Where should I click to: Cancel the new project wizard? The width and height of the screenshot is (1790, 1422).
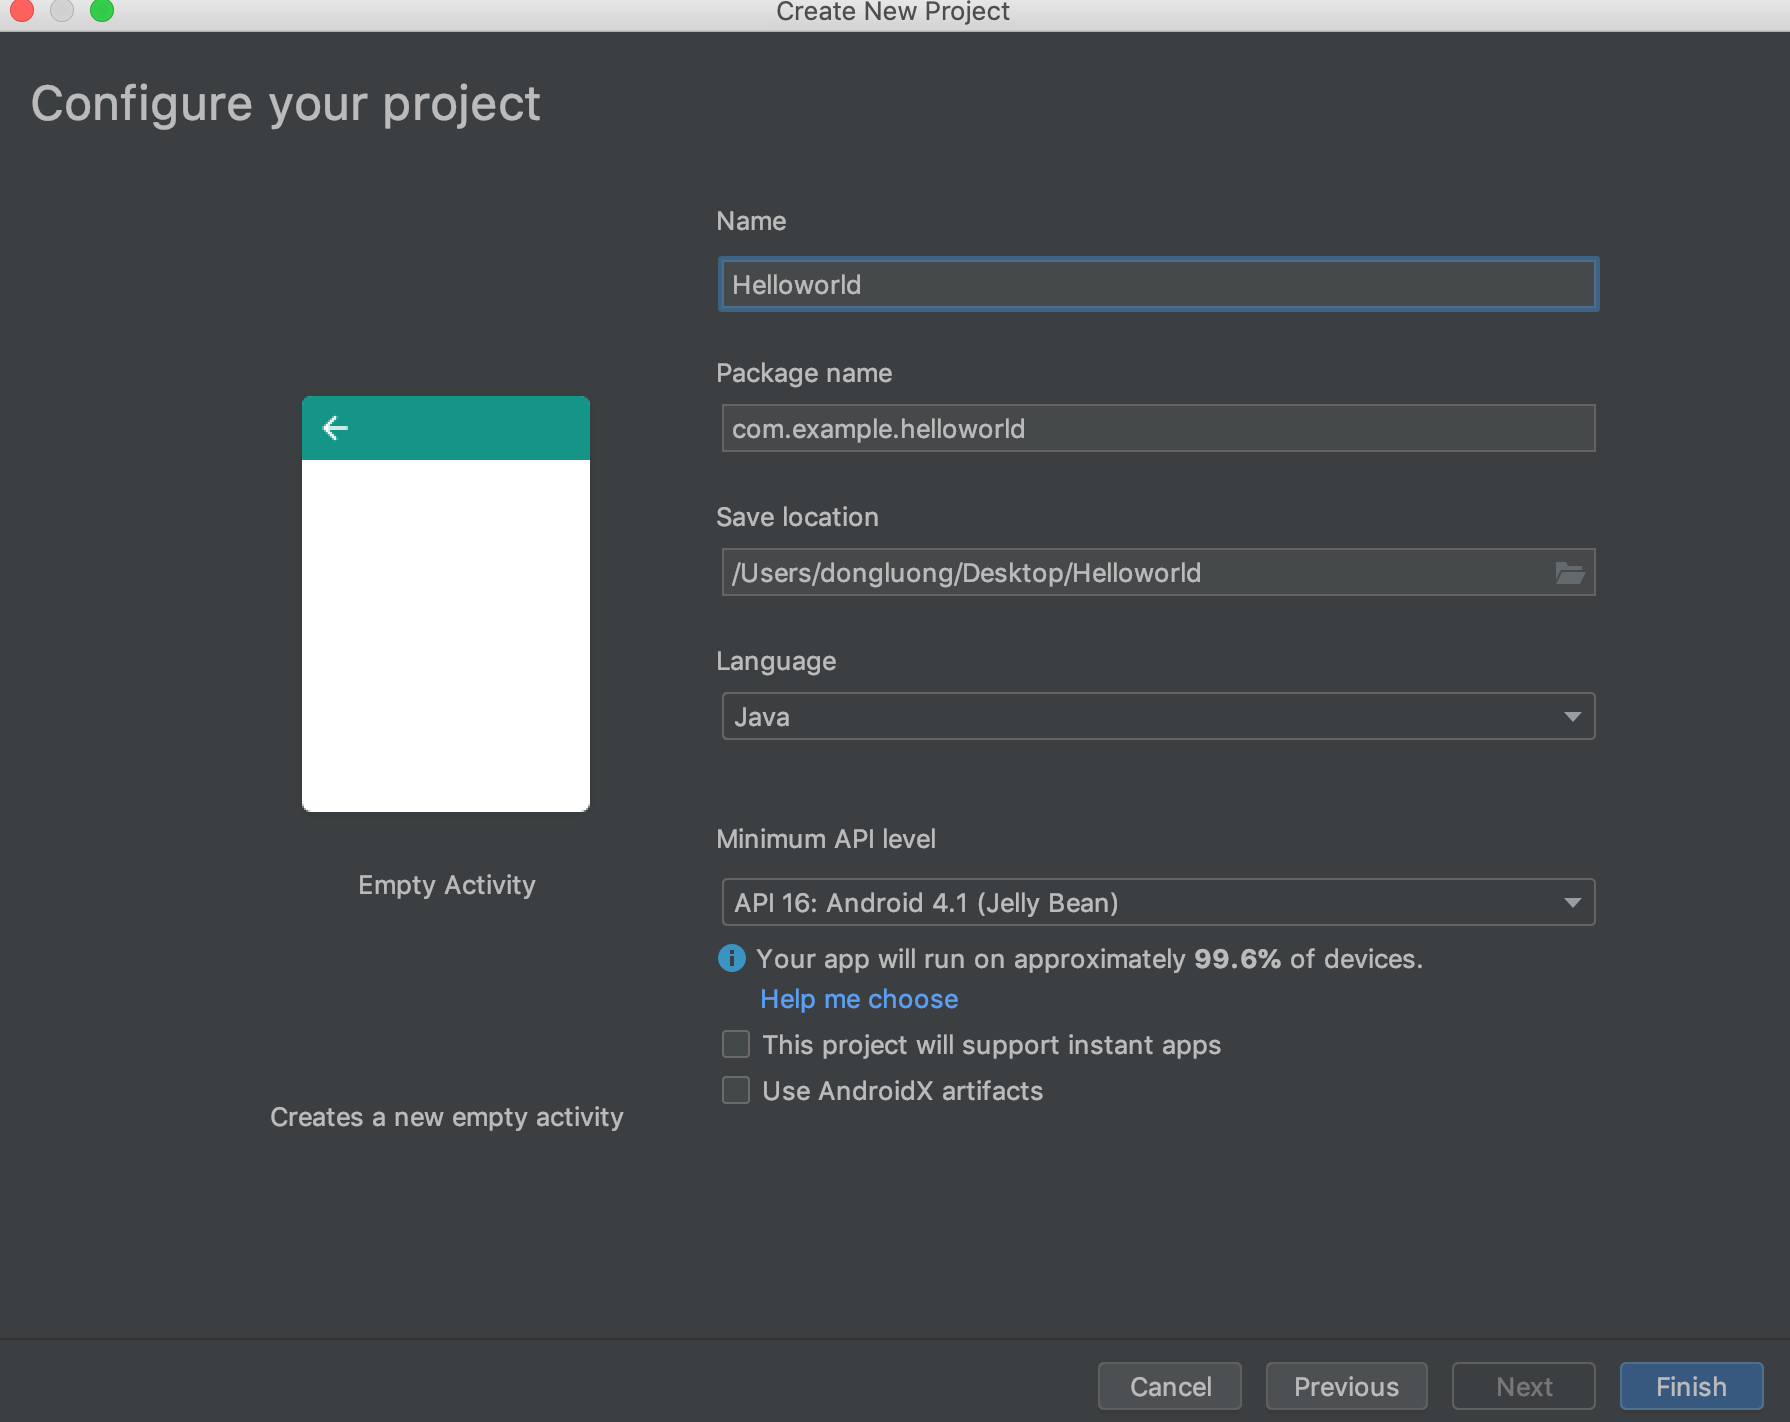click(x=1169, y=1387)
